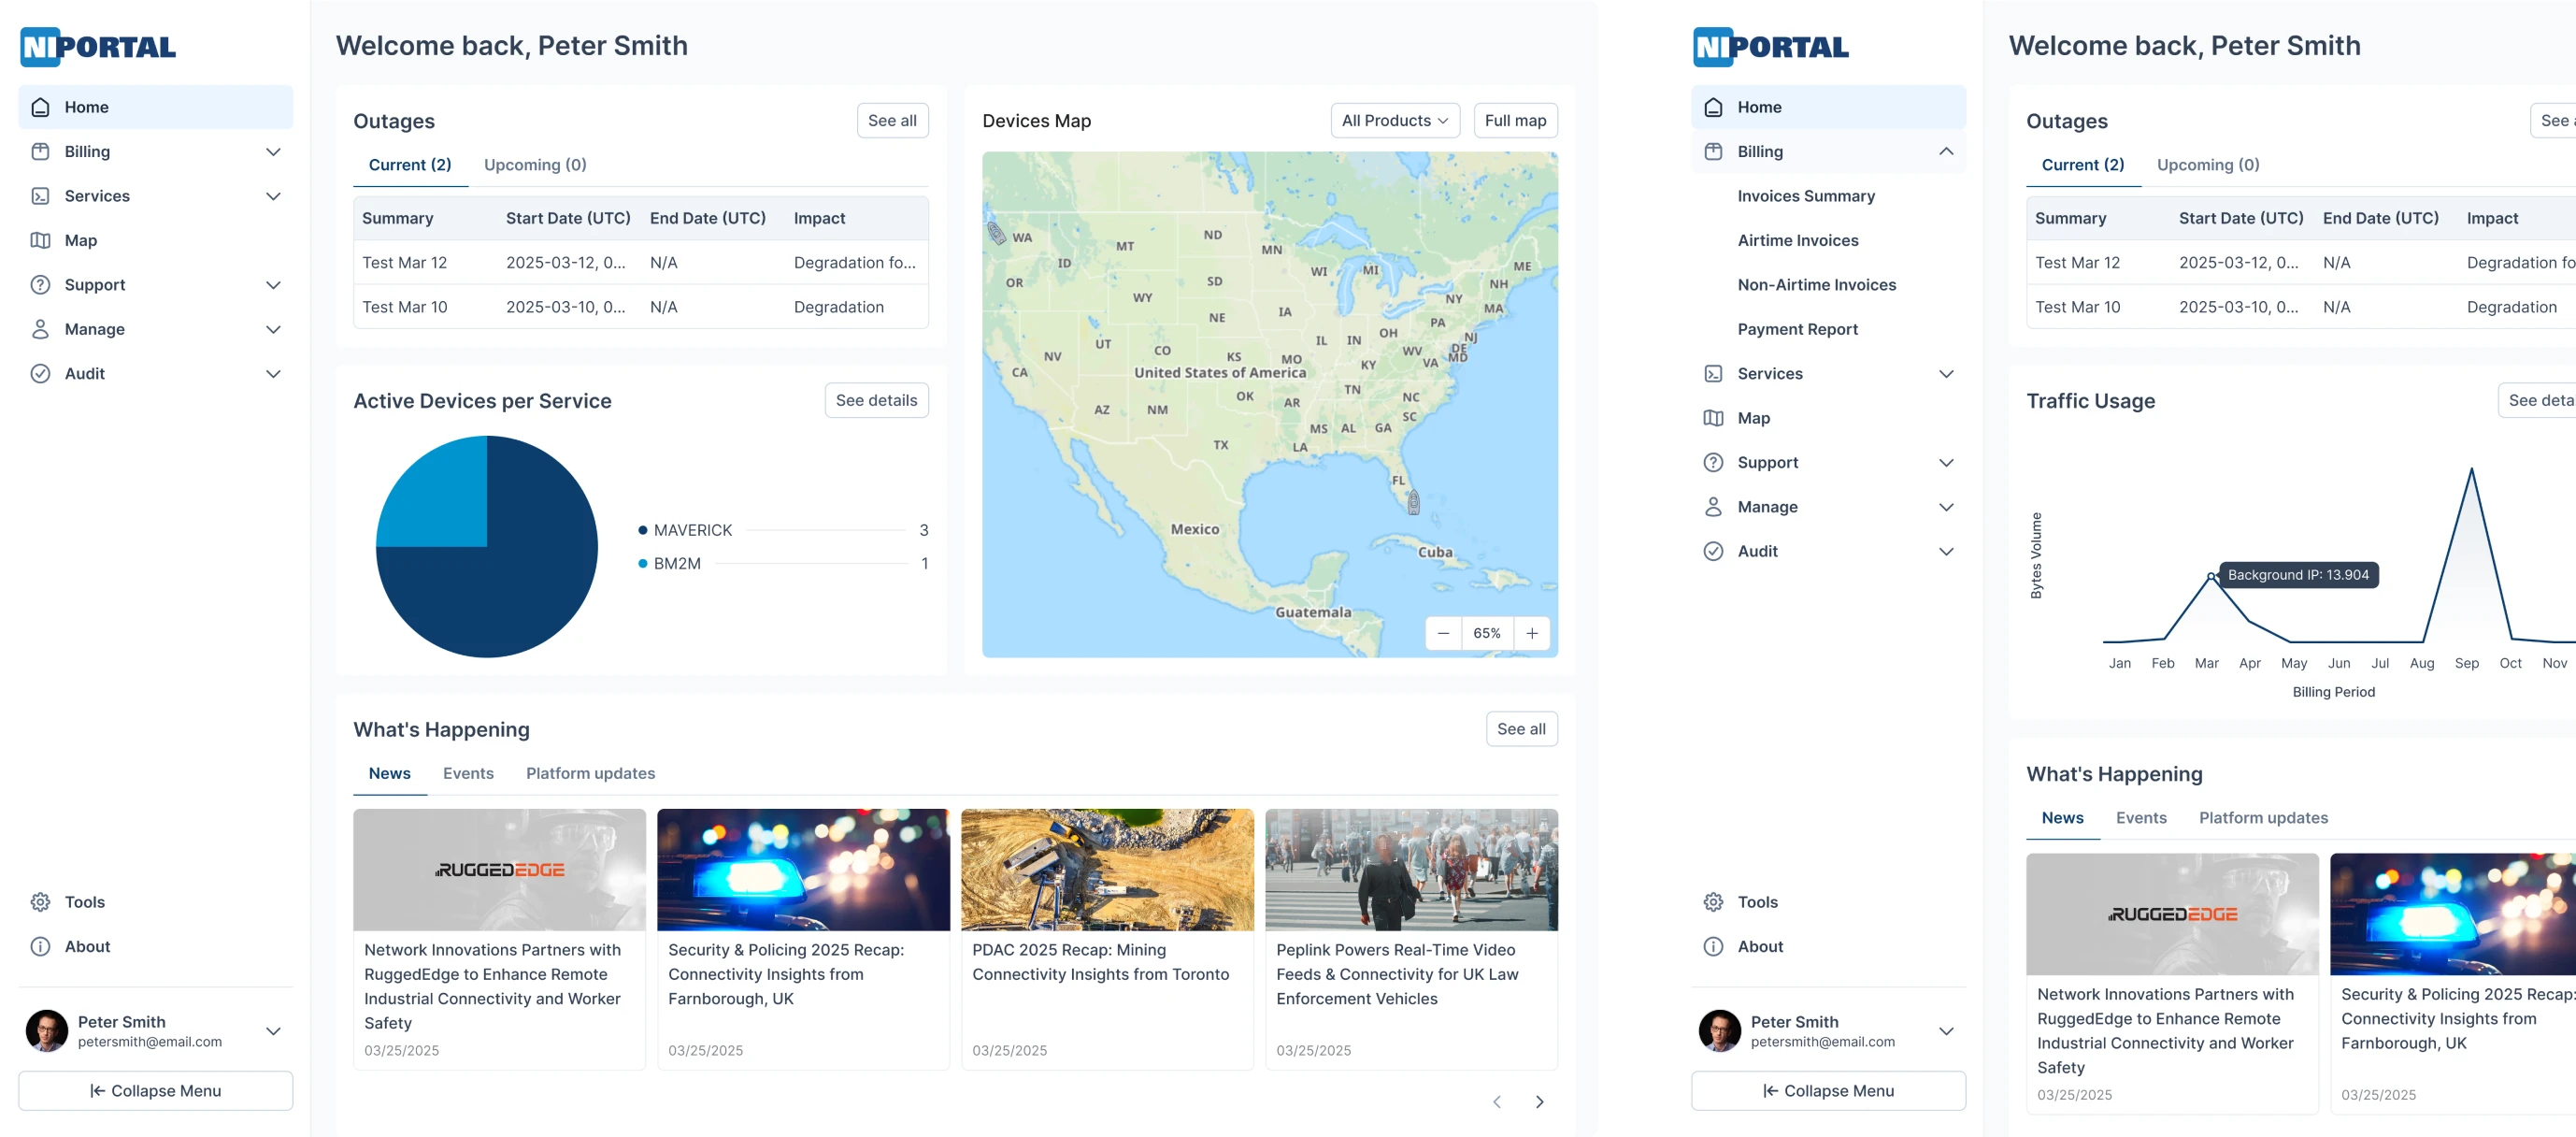Select the Platform updates tab in left view
The width and height of the screenshot is (2576, 1137).
point(590,773)
